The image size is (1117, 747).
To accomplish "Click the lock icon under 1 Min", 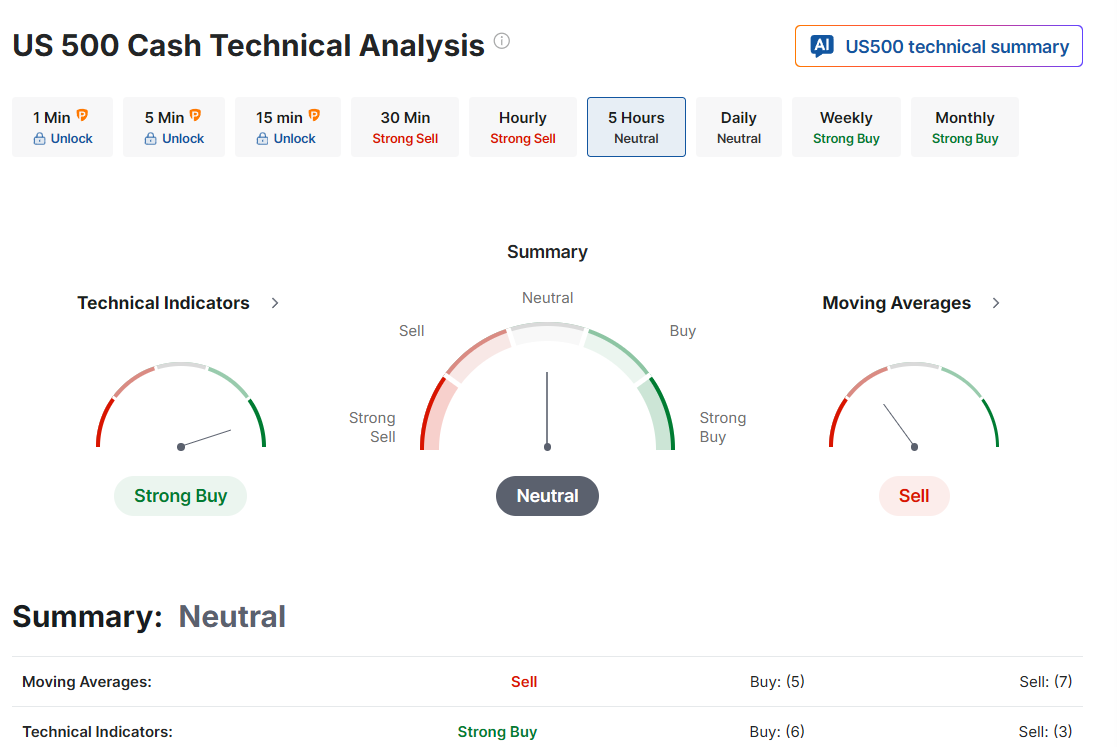I will coord(39,139).
